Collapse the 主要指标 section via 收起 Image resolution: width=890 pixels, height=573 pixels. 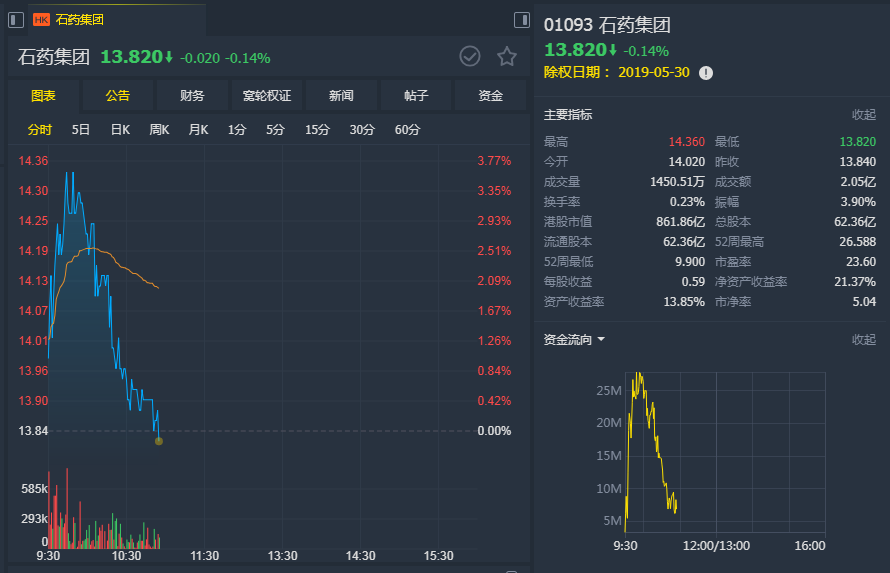[863, 115]
